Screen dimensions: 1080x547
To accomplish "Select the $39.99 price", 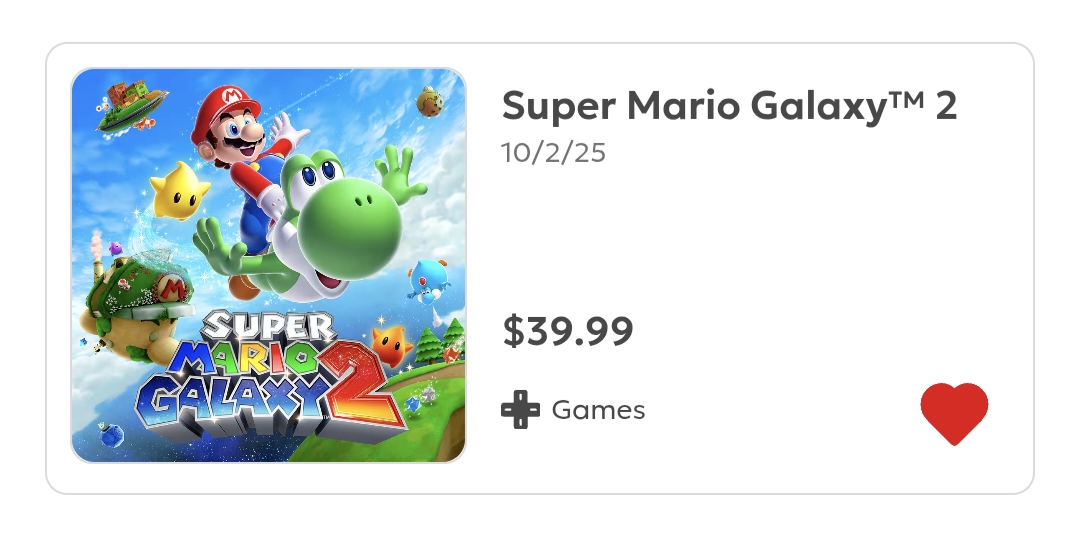I will [x=567, y=331].
